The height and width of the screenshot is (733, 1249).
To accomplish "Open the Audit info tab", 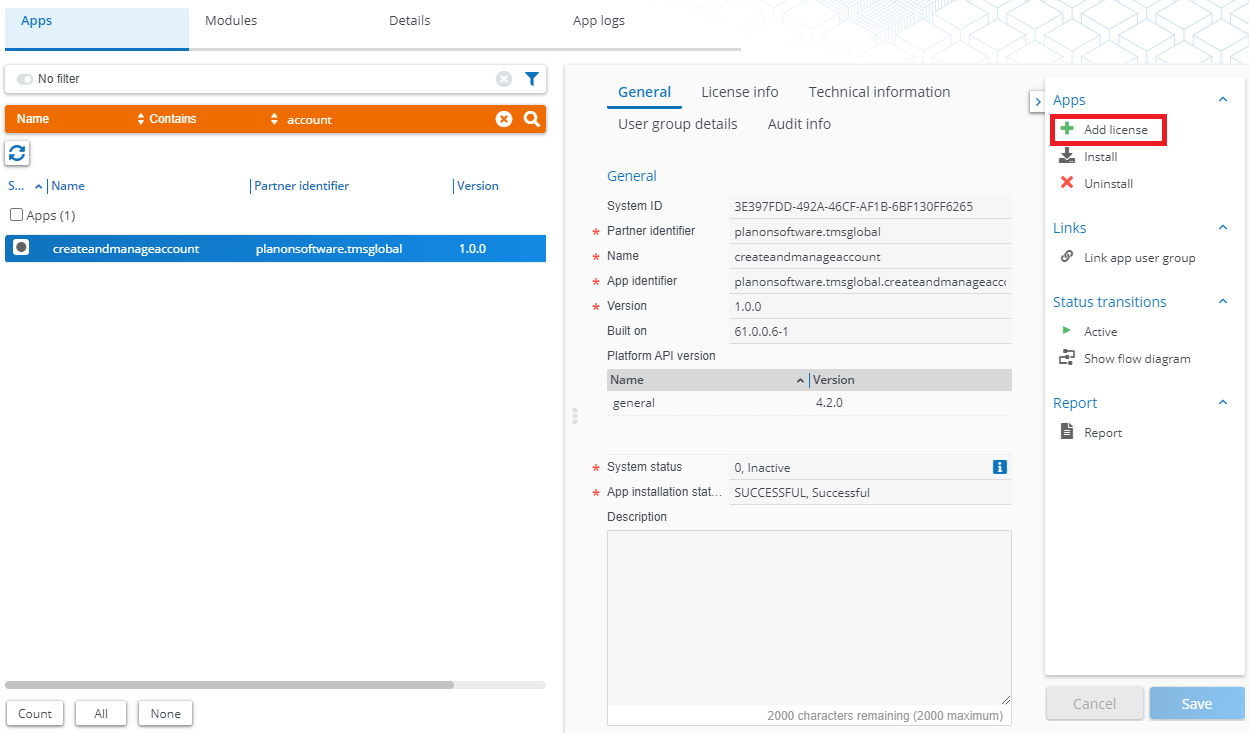I will coord(799,124).
